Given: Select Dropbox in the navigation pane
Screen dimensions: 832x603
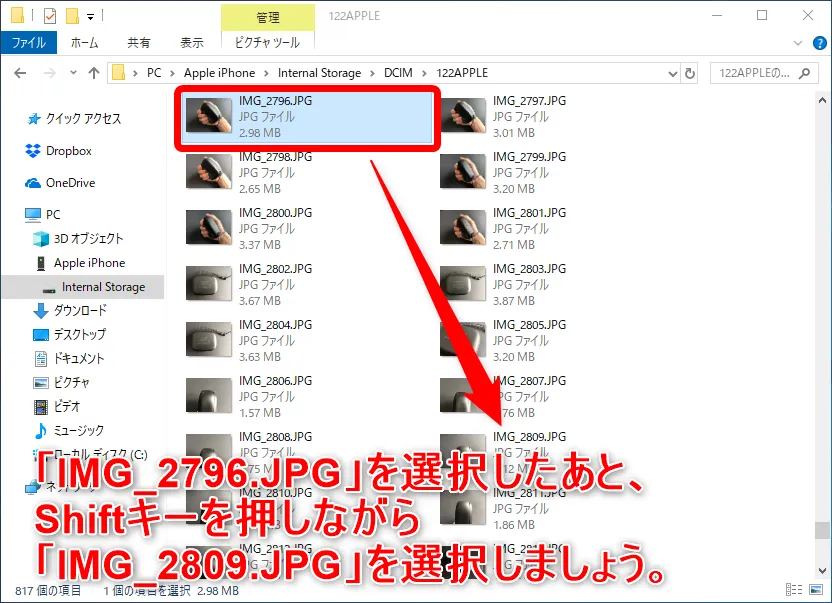Looking at the screenshot, I should (58, 151).
